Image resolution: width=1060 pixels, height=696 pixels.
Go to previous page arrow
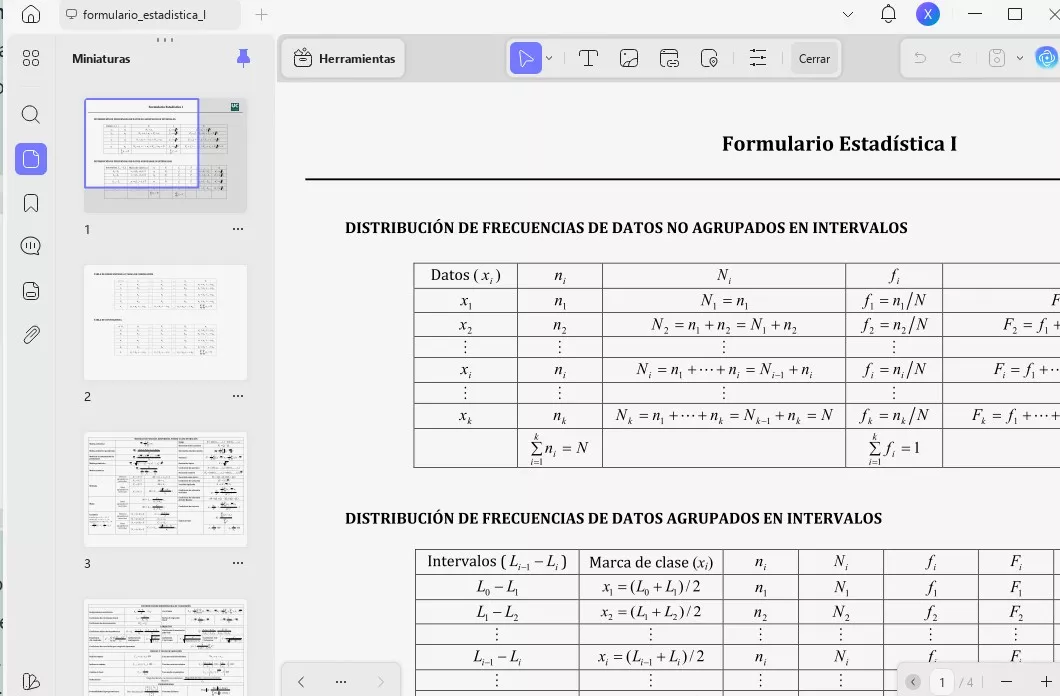coord(301,682)
